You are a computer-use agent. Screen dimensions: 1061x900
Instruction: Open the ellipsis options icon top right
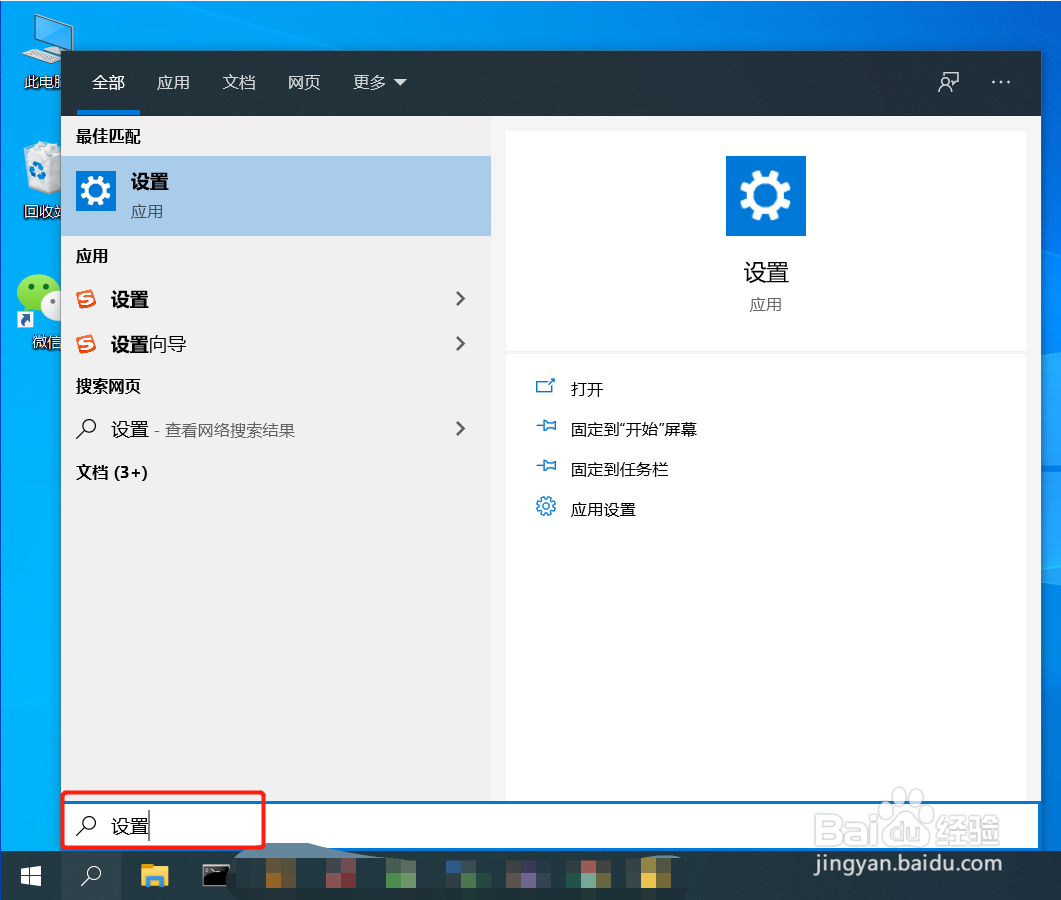pos(1001,82)
